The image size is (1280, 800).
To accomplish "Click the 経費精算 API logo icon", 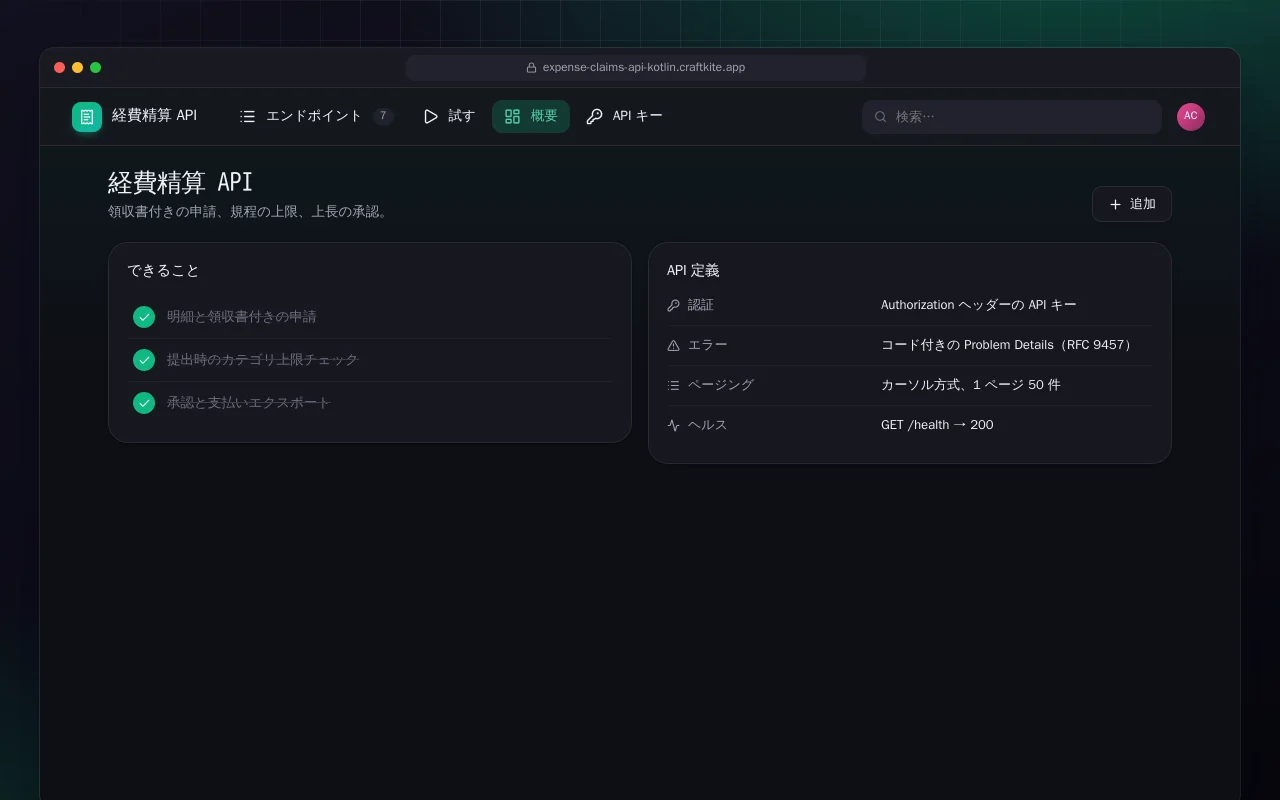I will click(87, 117).
